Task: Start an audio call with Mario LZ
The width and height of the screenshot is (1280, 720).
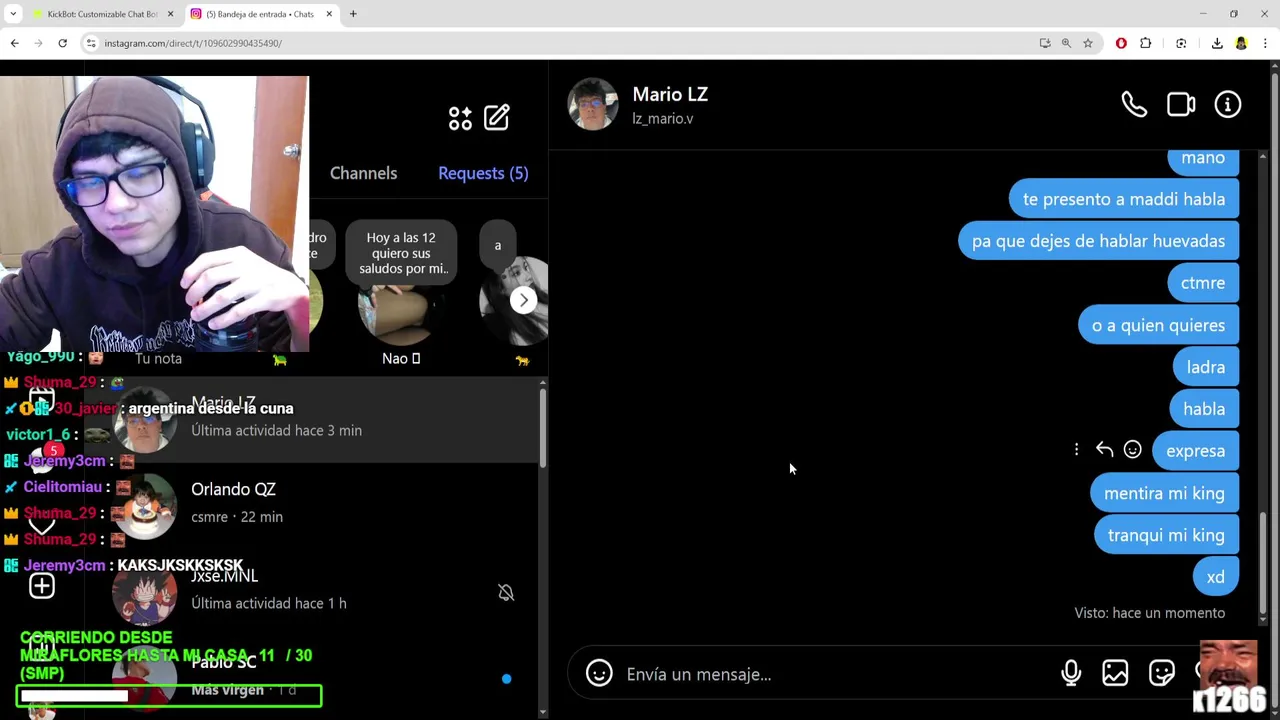Action: (x=1134, y=104)
